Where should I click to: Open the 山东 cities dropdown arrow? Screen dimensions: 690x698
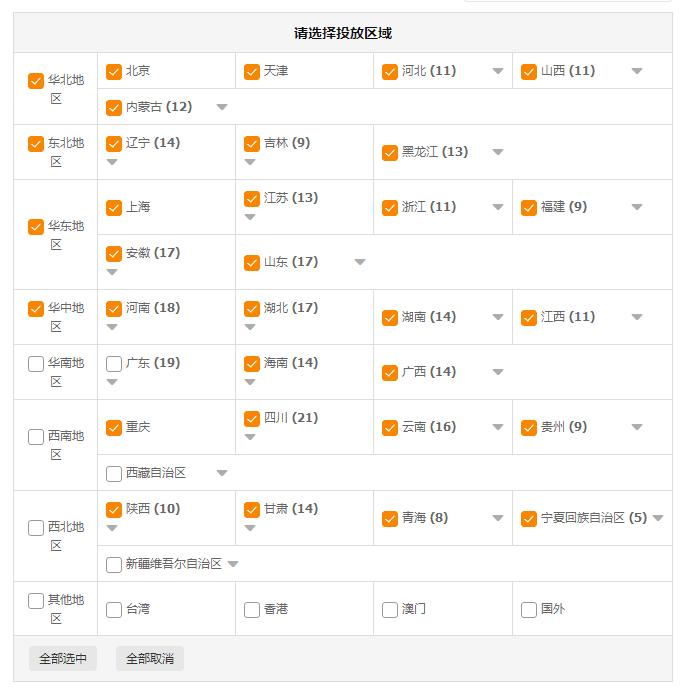360,263
